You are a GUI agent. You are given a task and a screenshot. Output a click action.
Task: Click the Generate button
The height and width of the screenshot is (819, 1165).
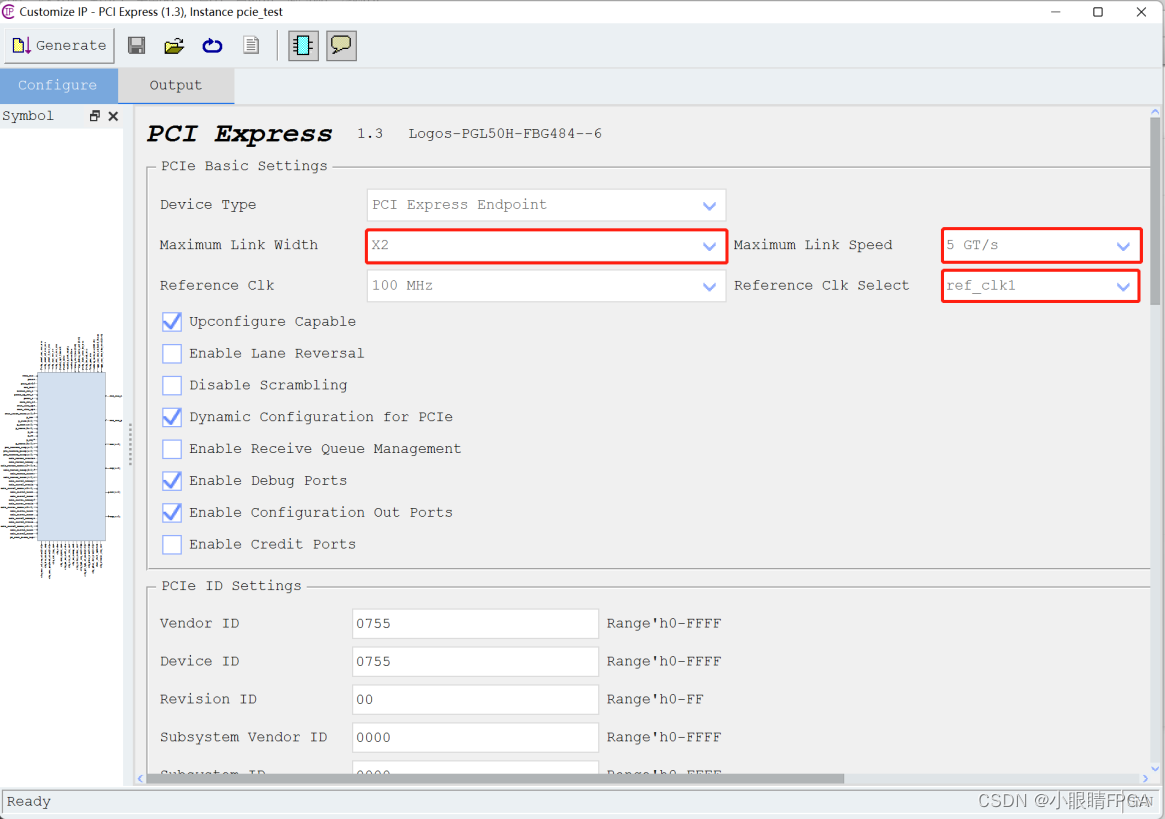(x=59, y=45)
